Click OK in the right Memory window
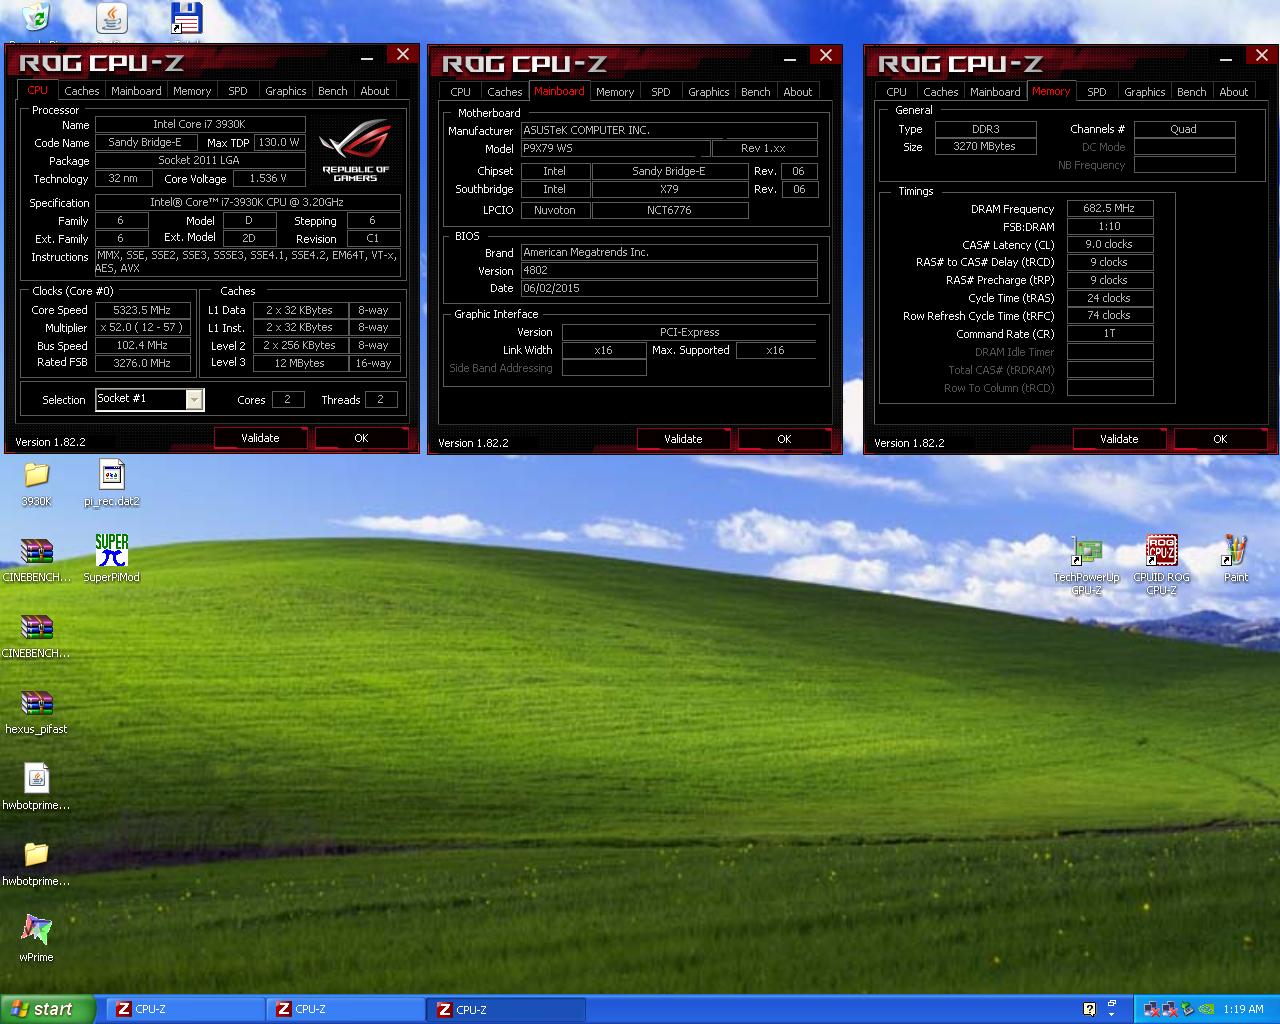This screenshot has width=1280, height=1024. coord(1220,439)
